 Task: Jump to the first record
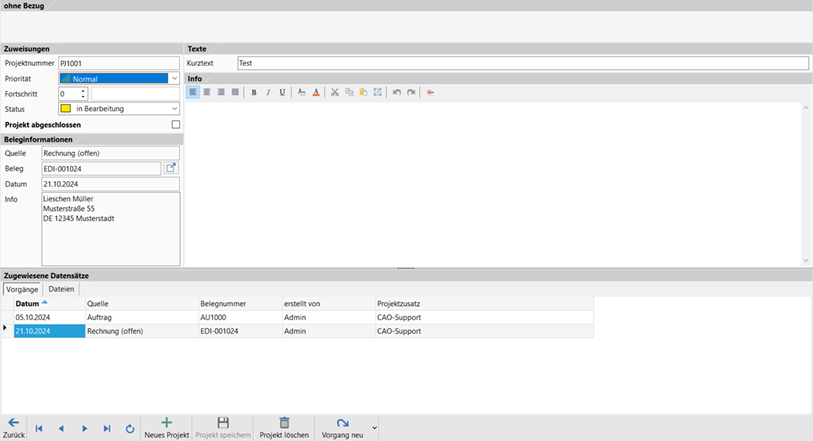pos(39,429)
